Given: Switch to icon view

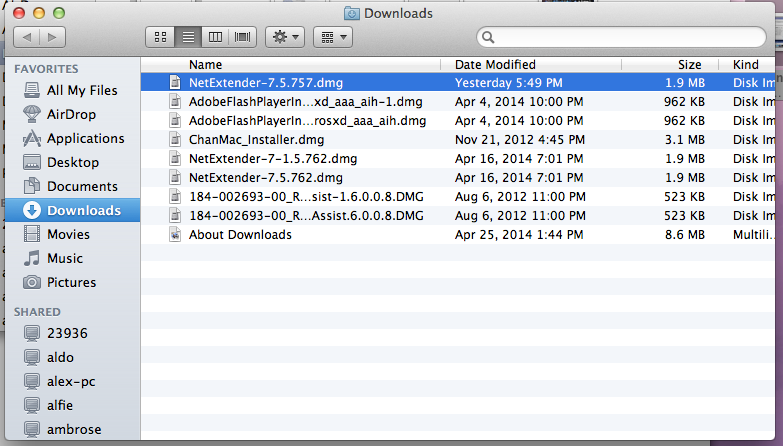Looking at the screenshot, I should pos(160,37).
